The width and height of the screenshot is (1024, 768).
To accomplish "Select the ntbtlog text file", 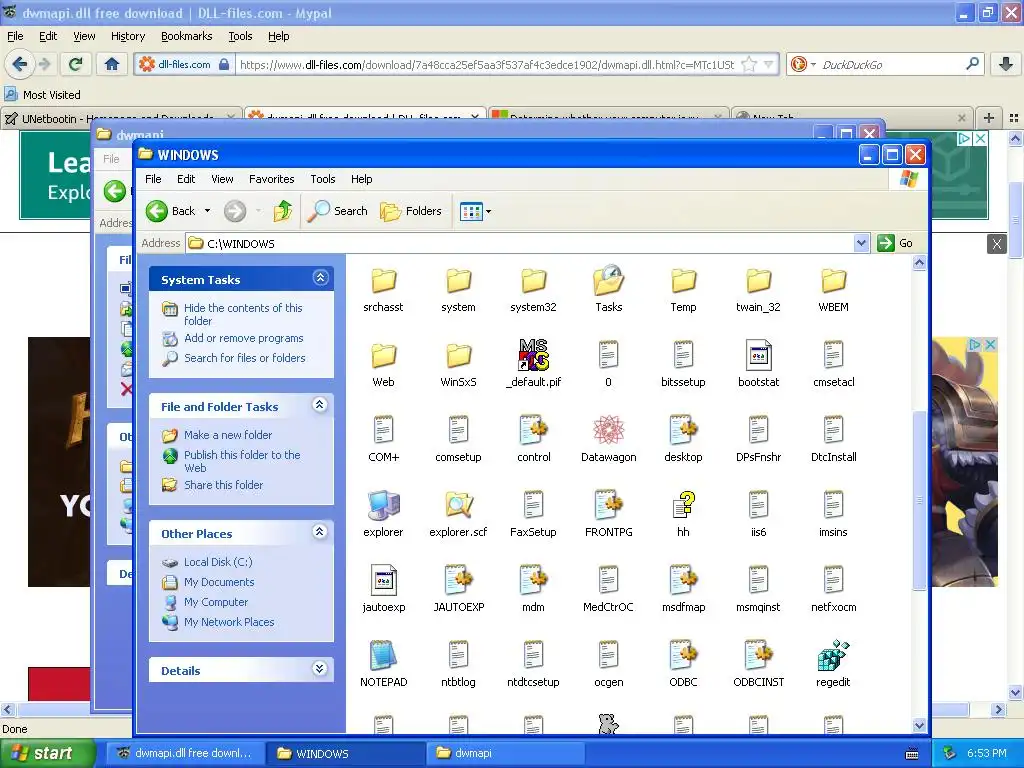I will click(x=458, y=664).
